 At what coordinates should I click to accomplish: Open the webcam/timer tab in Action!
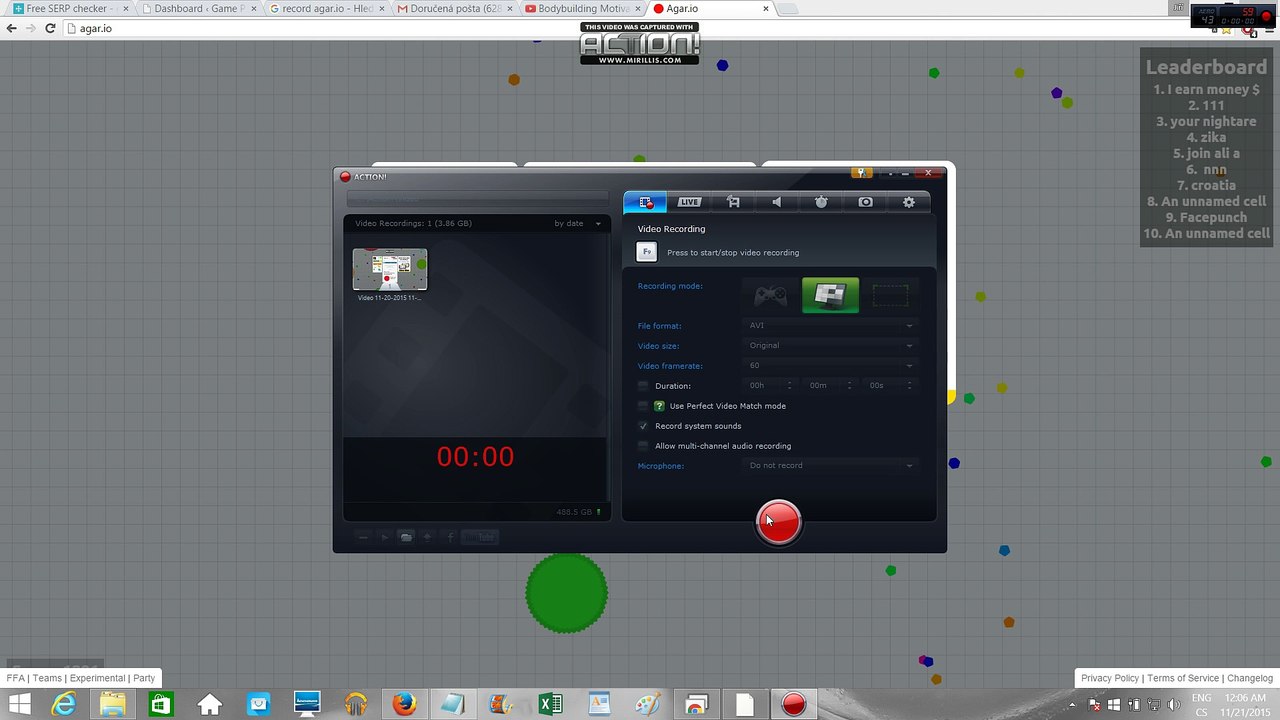pos(821,202)
